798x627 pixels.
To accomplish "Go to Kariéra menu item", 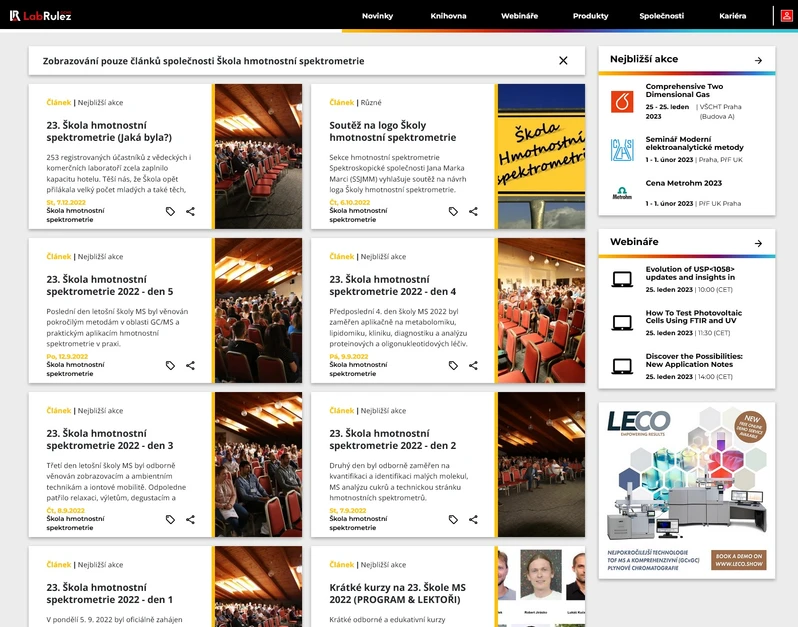I will tap(732, 16).
